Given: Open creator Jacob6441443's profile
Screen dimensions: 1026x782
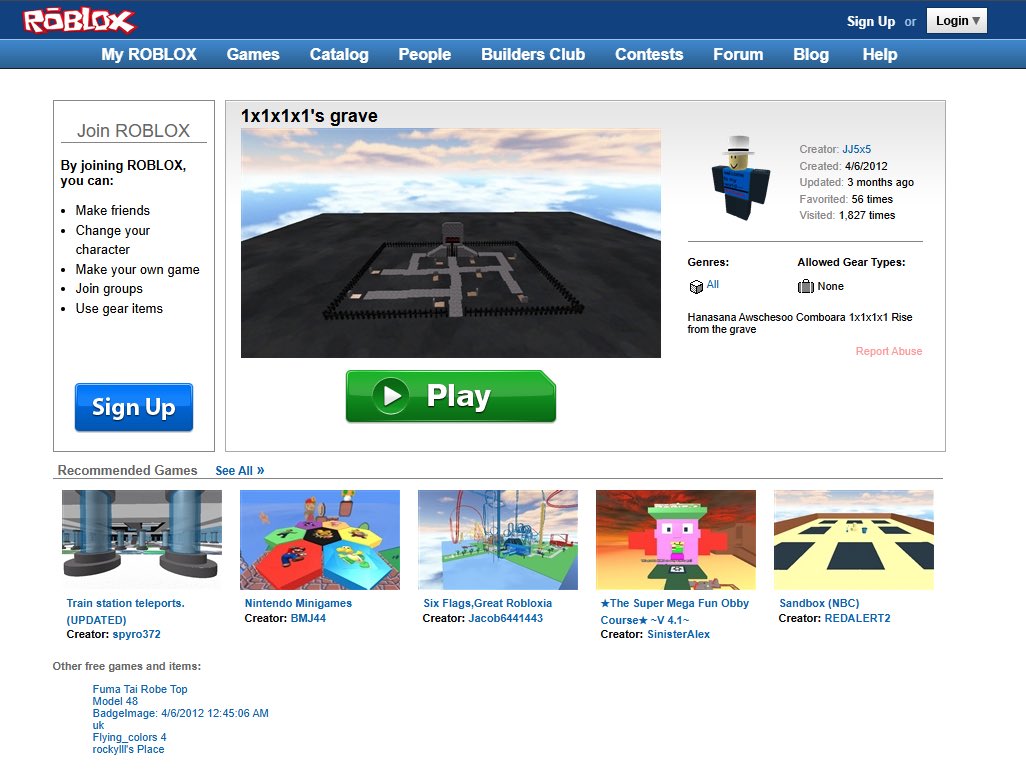Looking at the screenshot, I should point(506,618).
